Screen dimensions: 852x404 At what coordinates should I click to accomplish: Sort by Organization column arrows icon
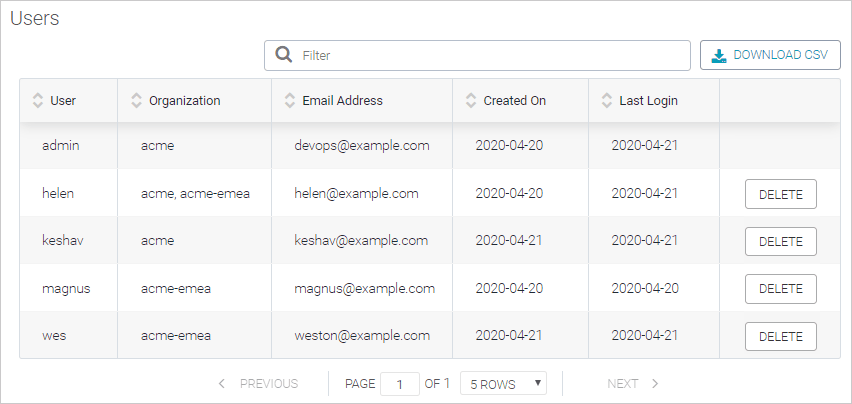tap(137, 101)
